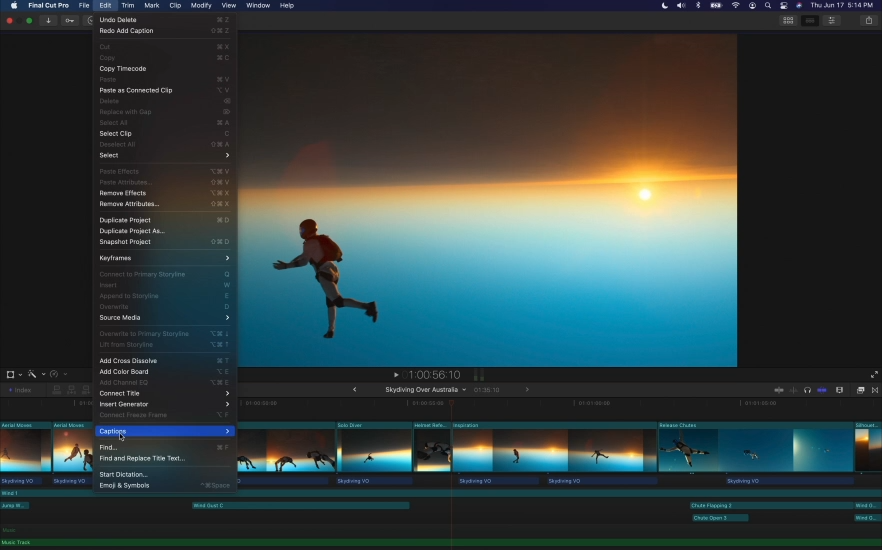This screenshot has width=882, height=550.
Task: Toggle snapping blue icon
Action: click(x=822, y=390)
